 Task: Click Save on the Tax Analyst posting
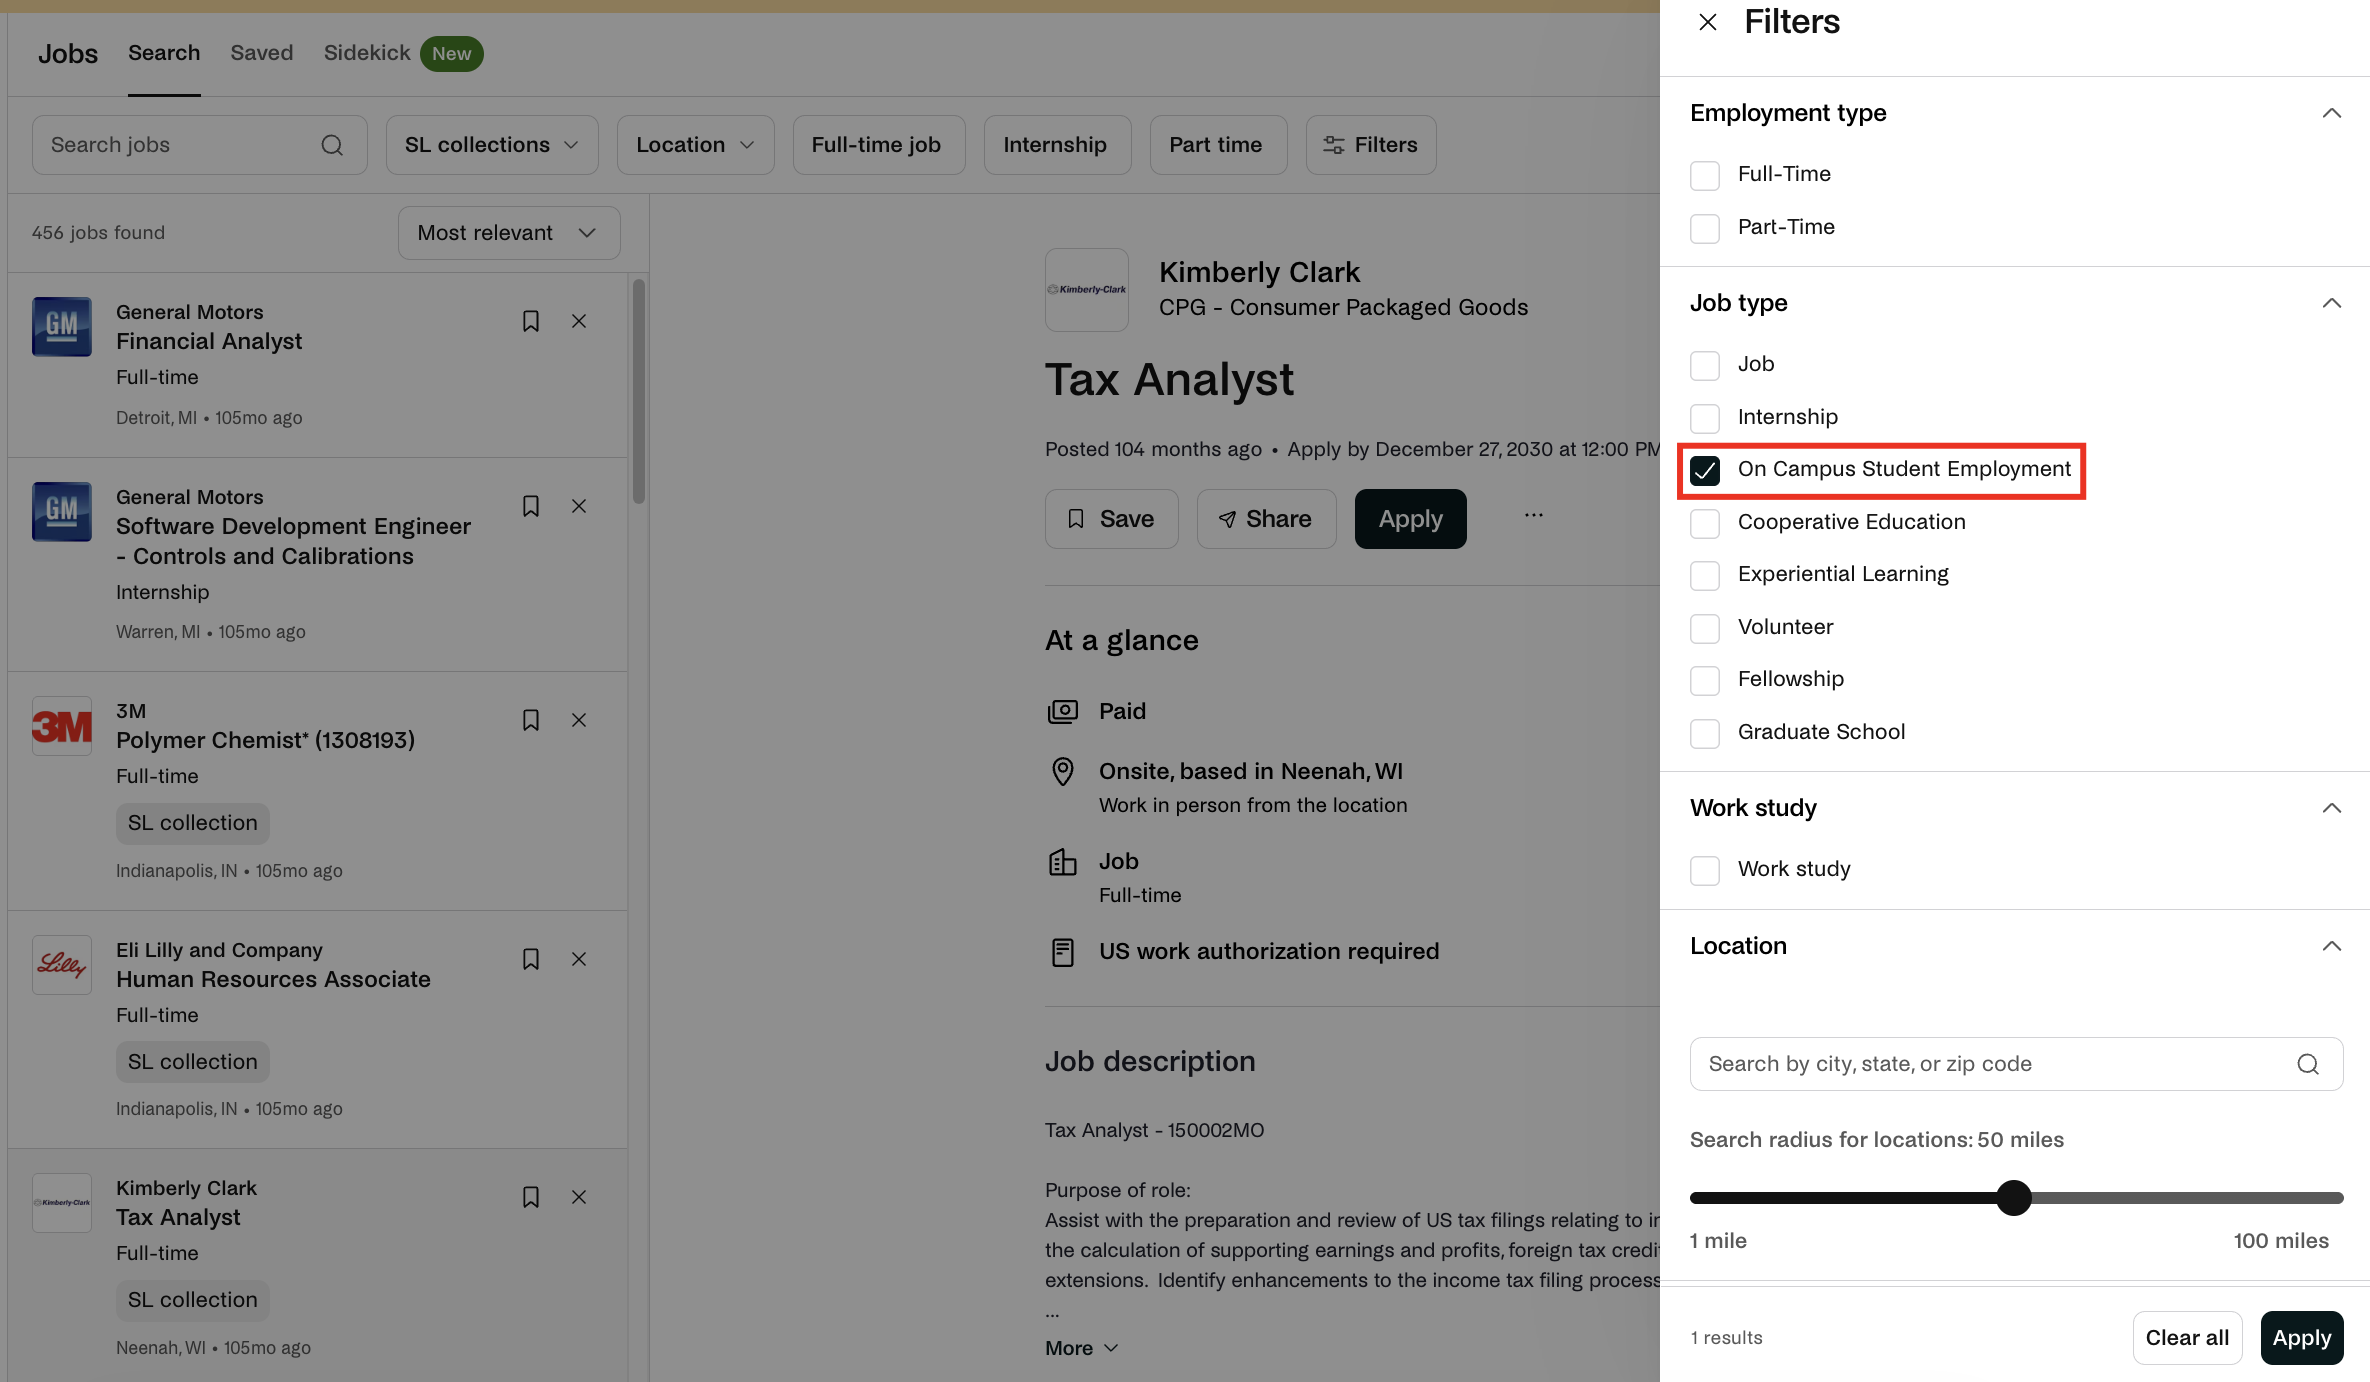(x=1112, y=519)
